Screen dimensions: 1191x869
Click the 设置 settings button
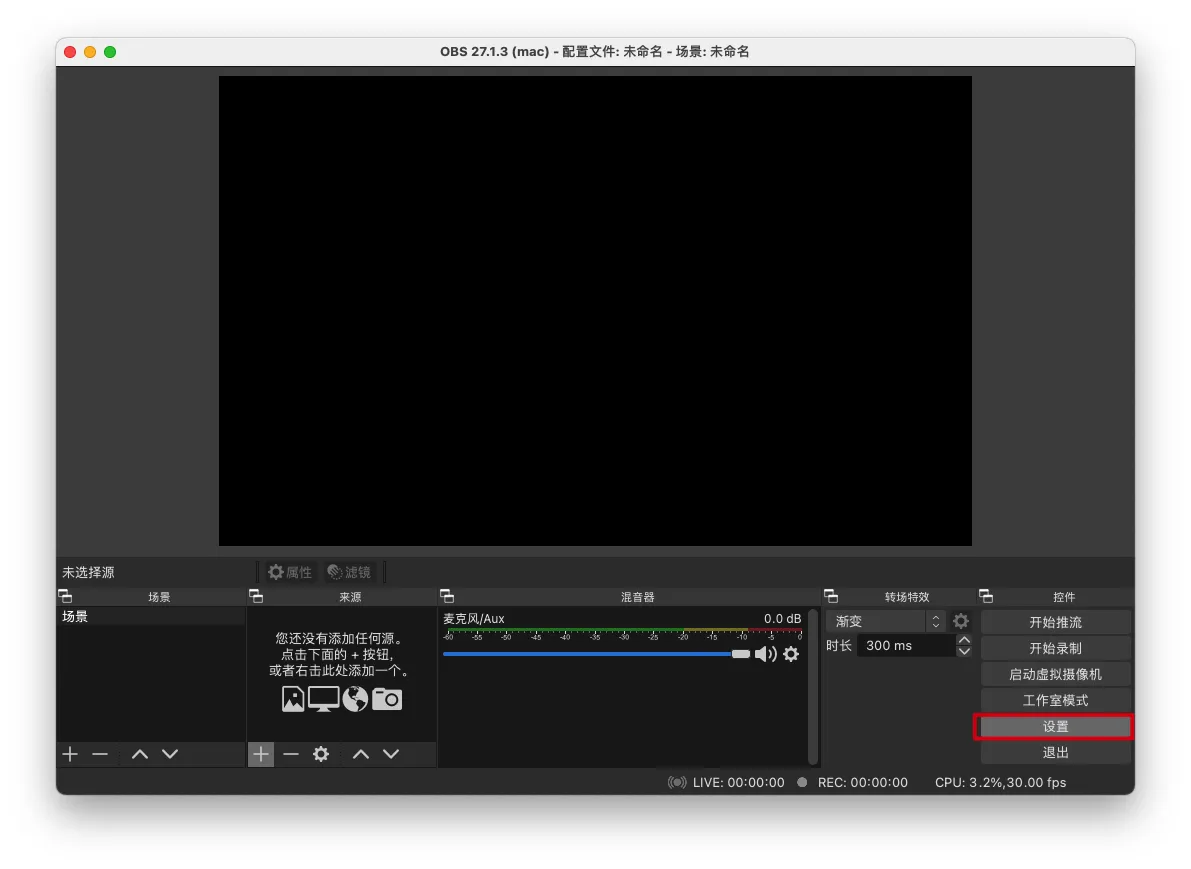(x=1055, y=727)
